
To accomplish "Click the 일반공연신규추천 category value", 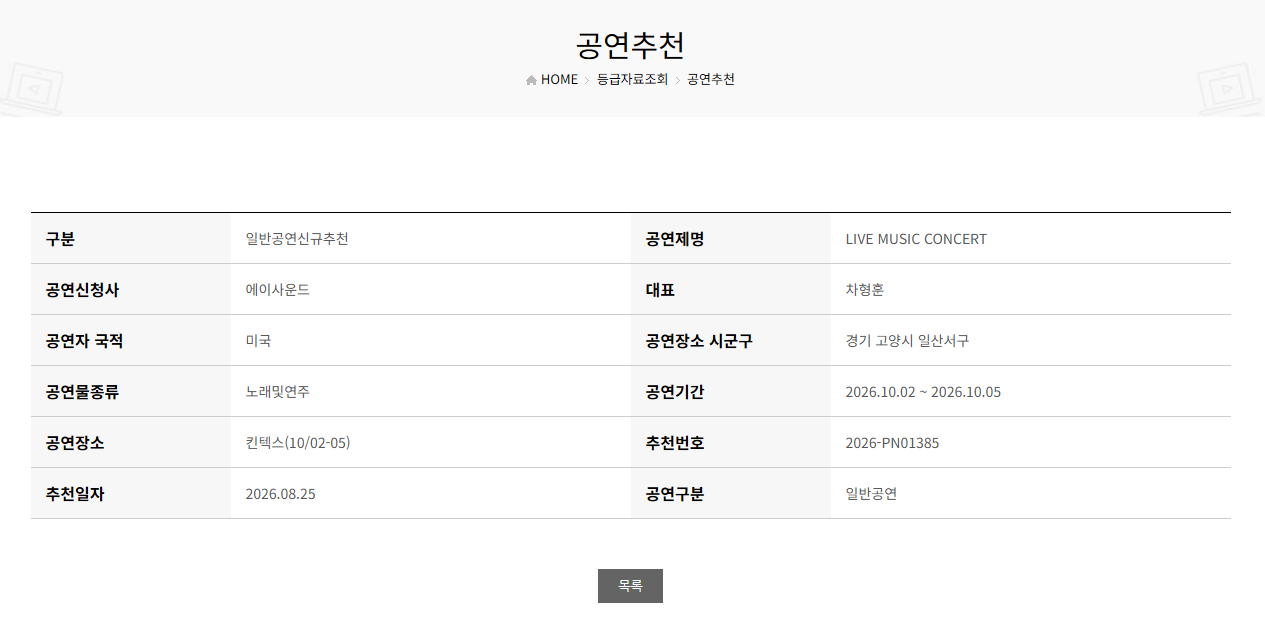I will click(x=297, y=239).
